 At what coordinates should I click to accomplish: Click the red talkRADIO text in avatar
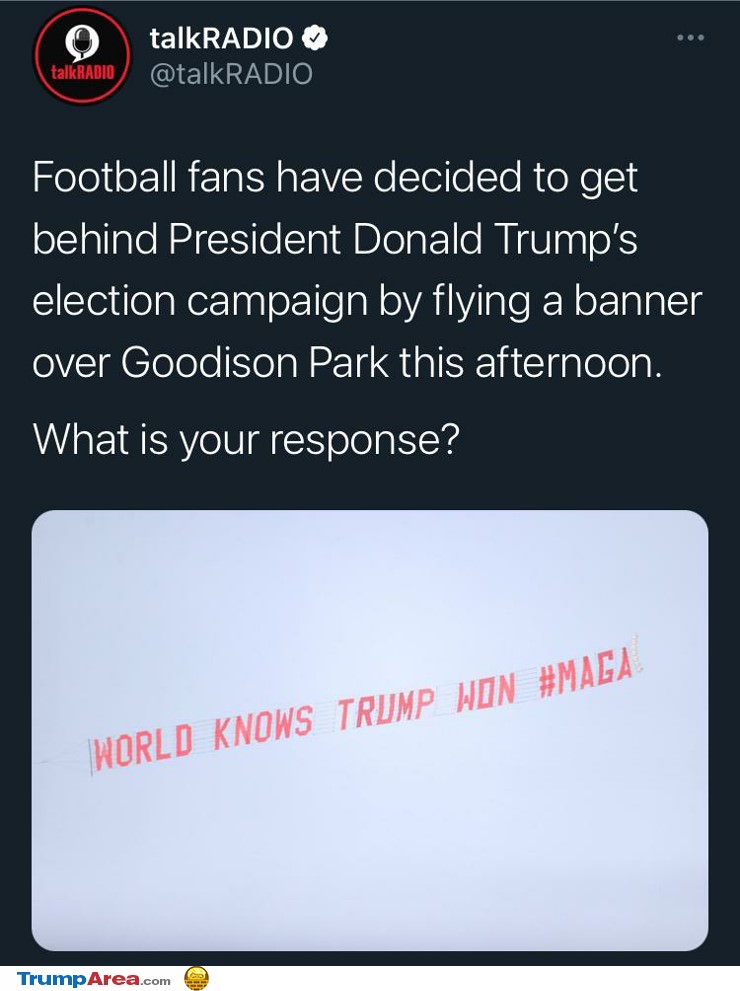coord(83,72)
